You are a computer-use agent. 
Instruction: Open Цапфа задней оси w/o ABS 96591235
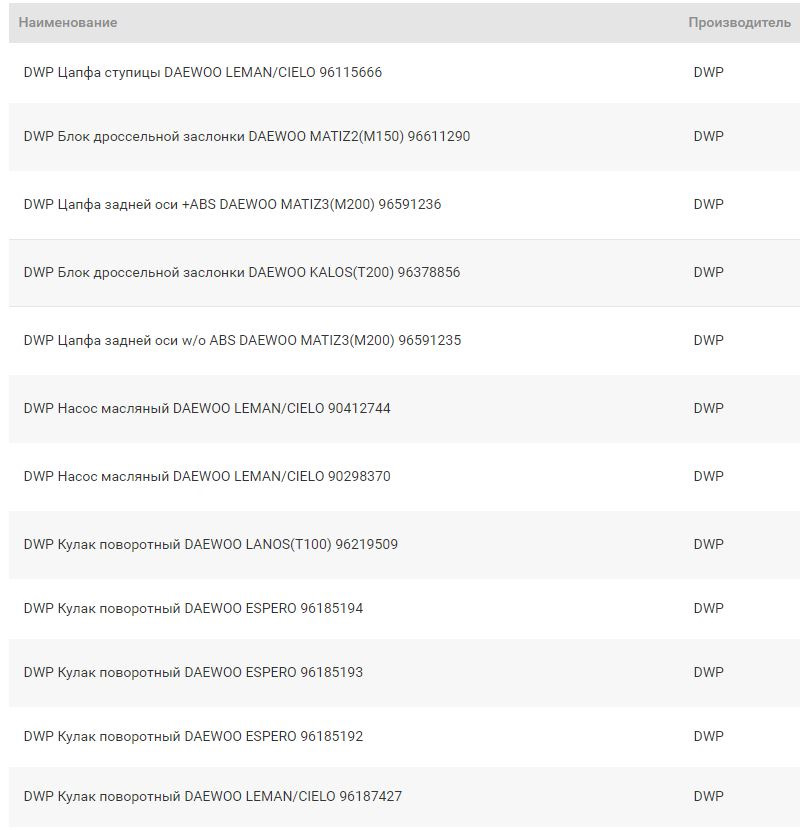[242, 340]
